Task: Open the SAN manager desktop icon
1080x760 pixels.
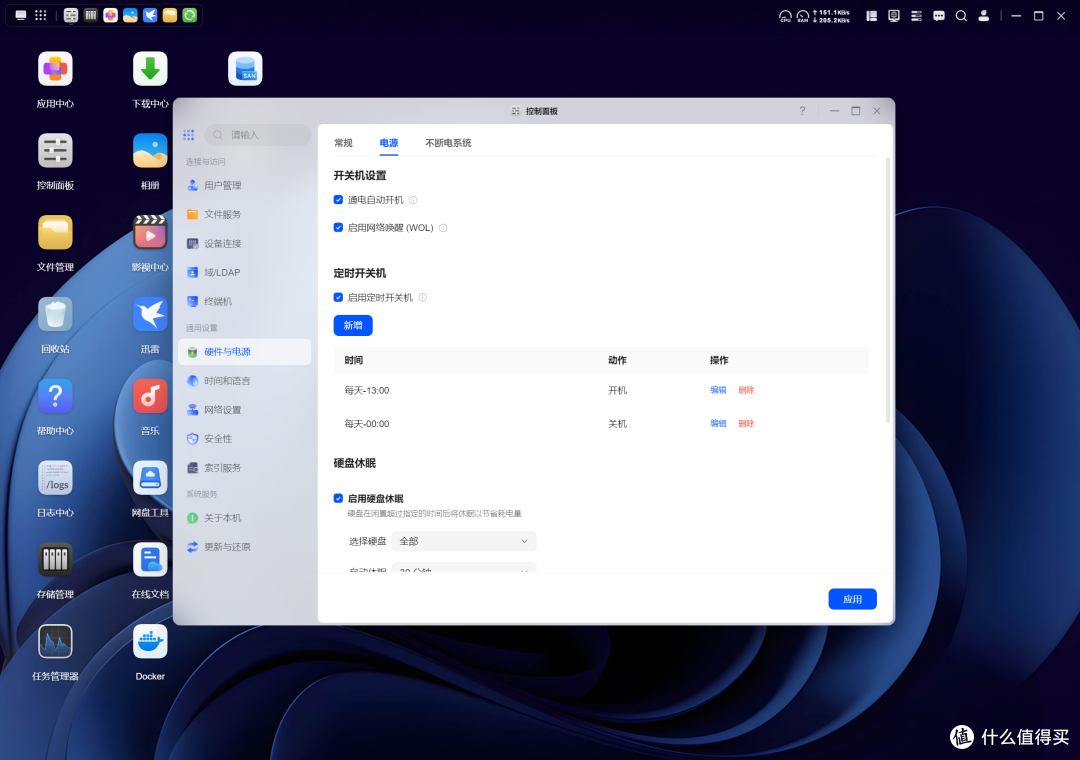Action: [x=245, y=69]
